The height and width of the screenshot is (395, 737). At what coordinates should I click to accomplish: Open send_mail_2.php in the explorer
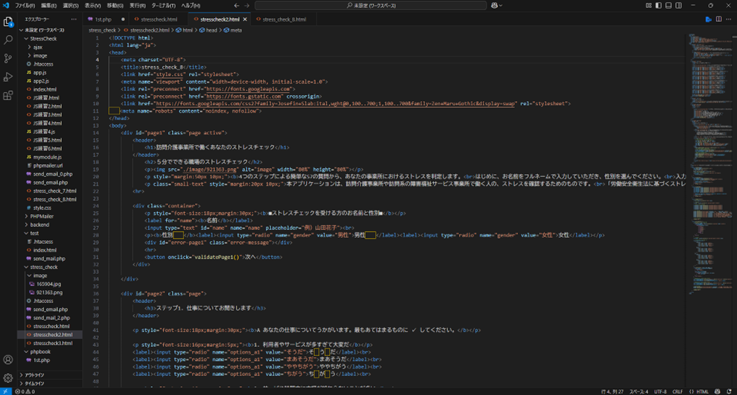click(x=50, y=318)
